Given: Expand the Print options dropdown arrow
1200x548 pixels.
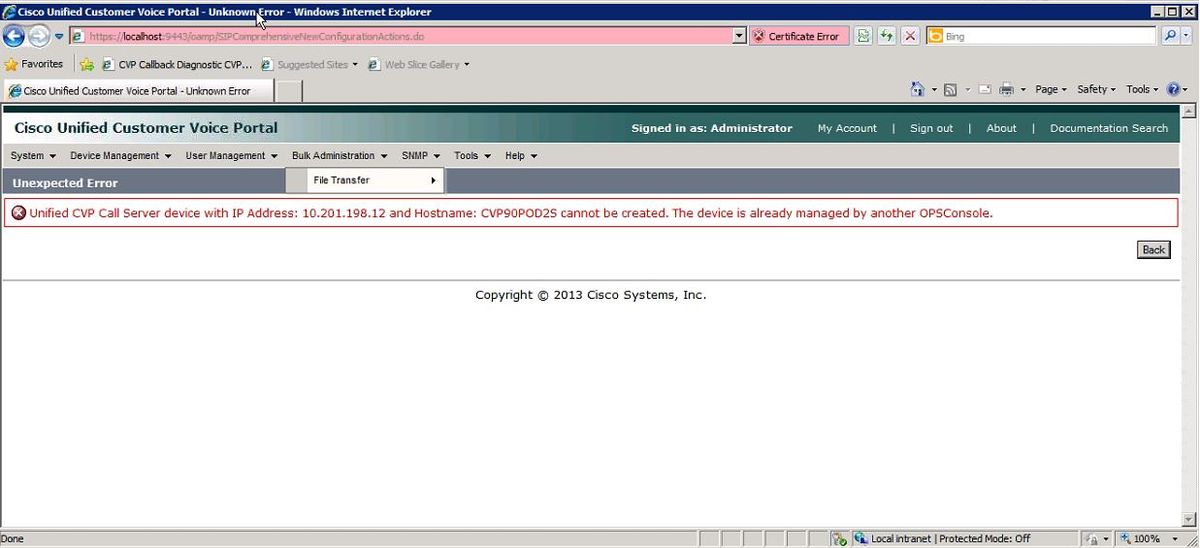Looking at the screenshot, I should click(x=1022, y=90).
